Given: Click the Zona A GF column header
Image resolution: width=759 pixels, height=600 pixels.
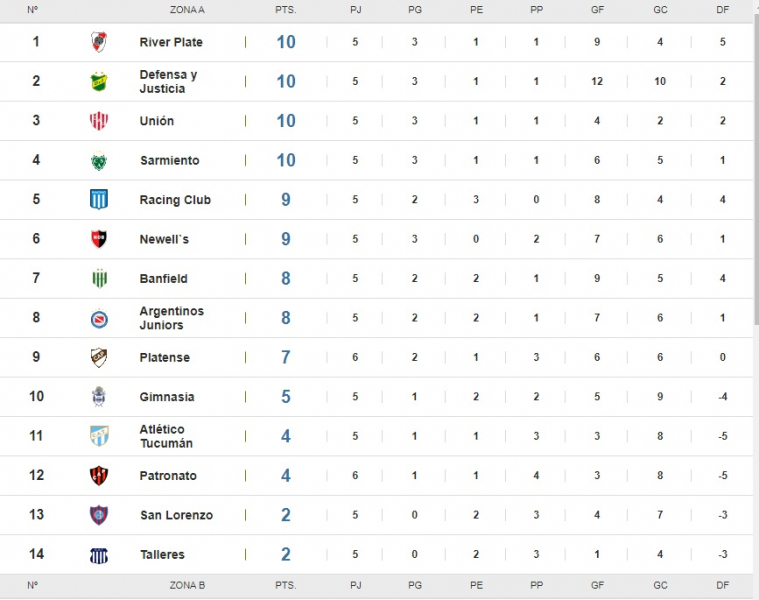Looking at the screenshot, I should pyautogui.click(x=597, y=10).
